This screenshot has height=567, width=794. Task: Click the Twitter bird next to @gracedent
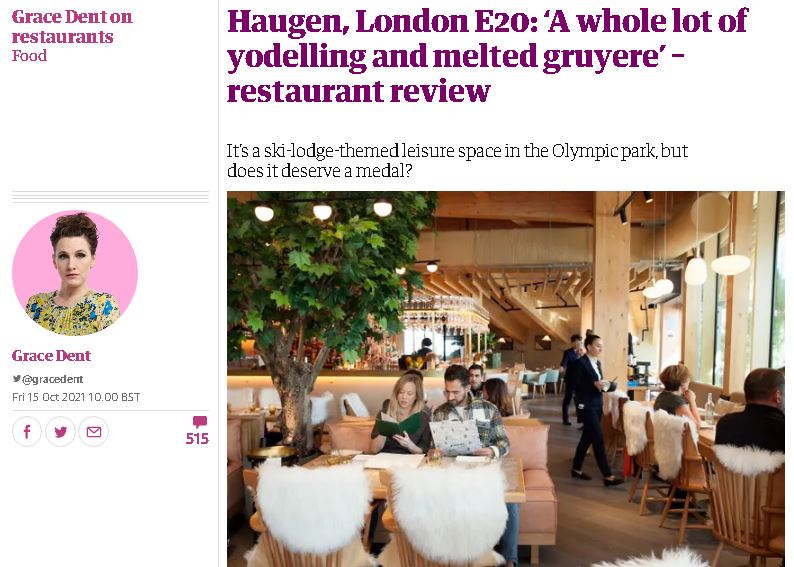(x=17, y=378)
